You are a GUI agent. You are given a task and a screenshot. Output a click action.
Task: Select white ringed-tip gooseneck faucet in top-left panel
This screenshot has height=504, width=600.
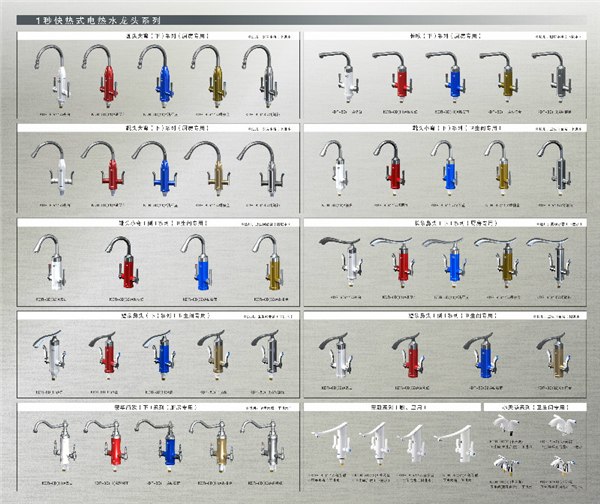tap(53, 76)
